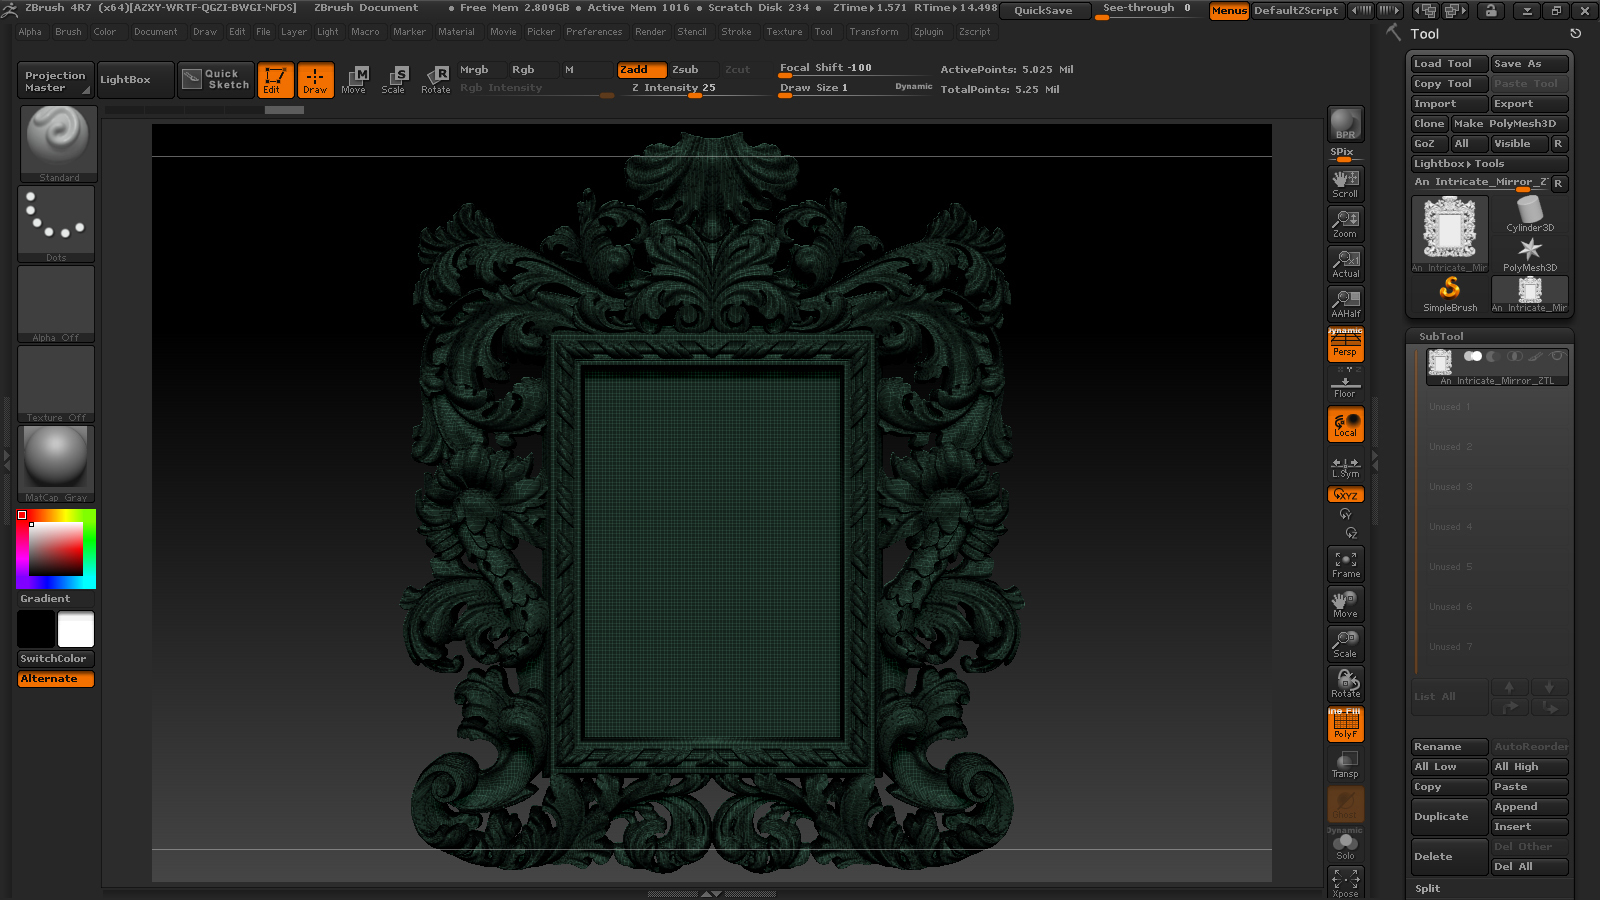The width and height of the screenshot is (1600, 900).
Task: Disable the Zadd sculpt mode
Action: tap(641, 69)
